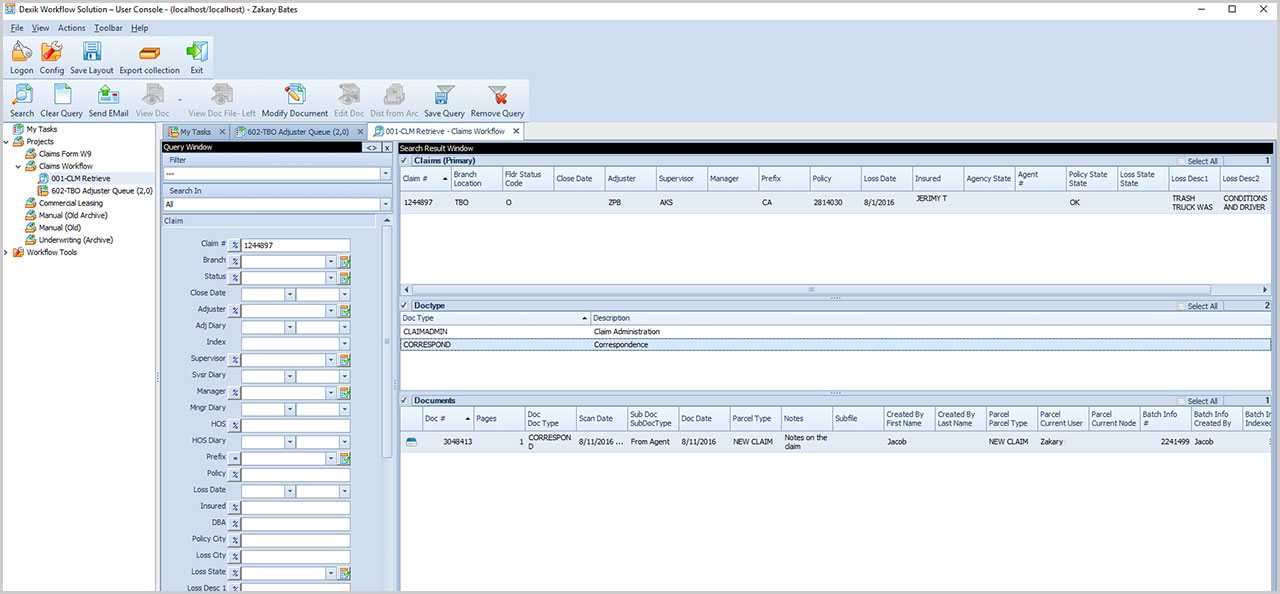Toggle Select All checkbox in Documents panel

(x=1181, y=401)
